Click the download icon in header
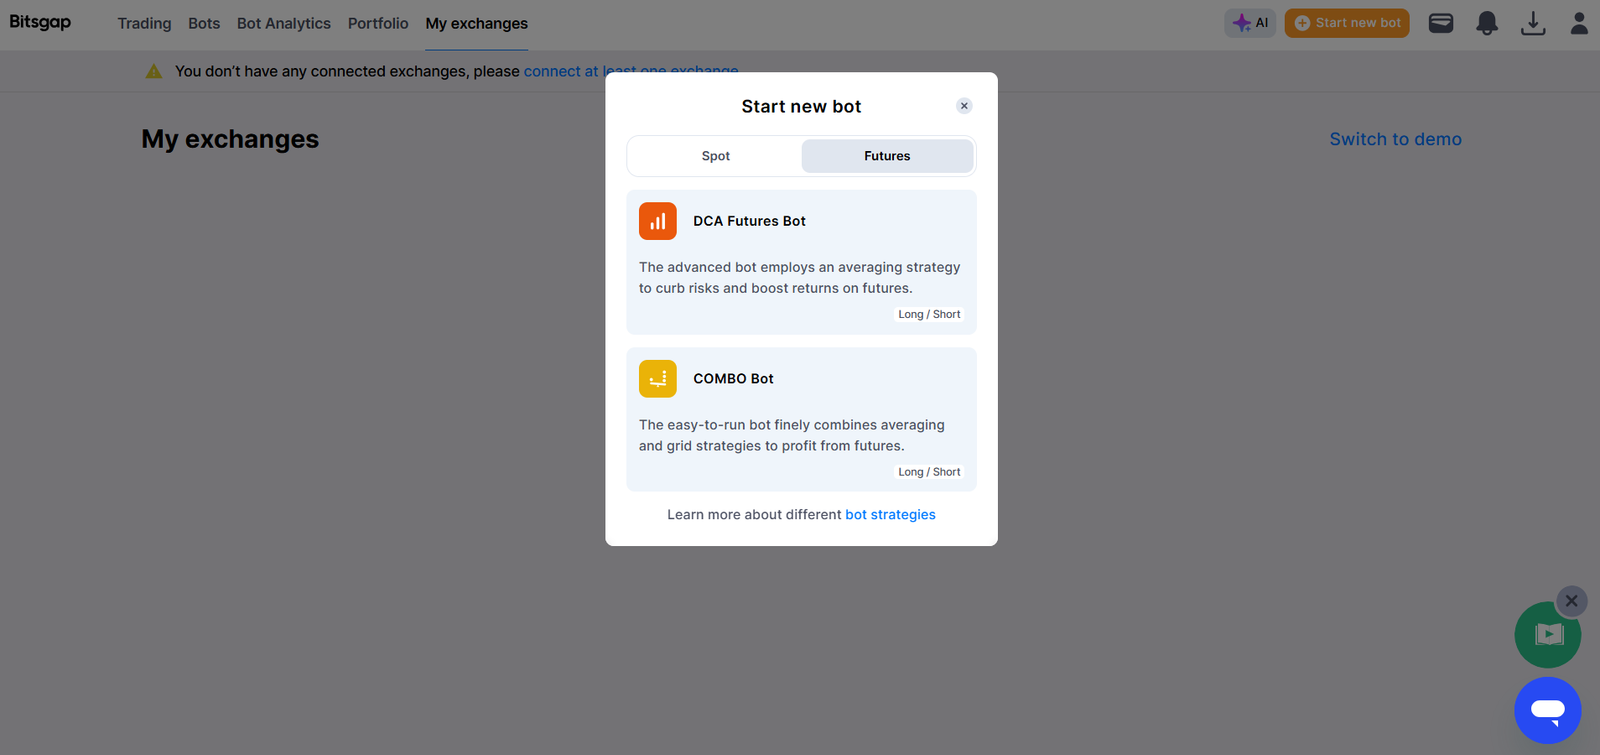The image size is (1600, 755). pos(1533,23)
